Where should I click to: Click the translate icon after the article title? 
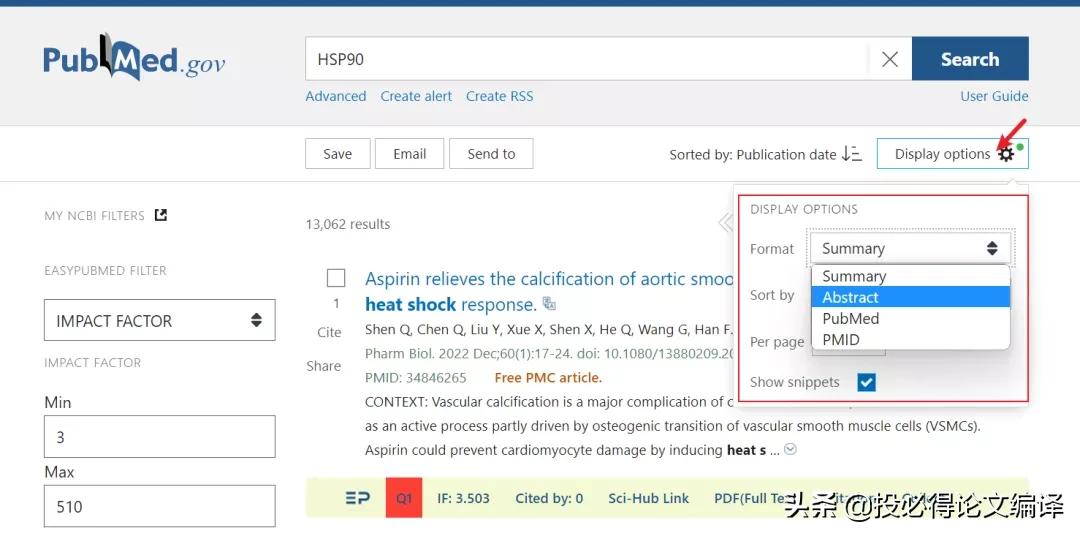point(549,303)
